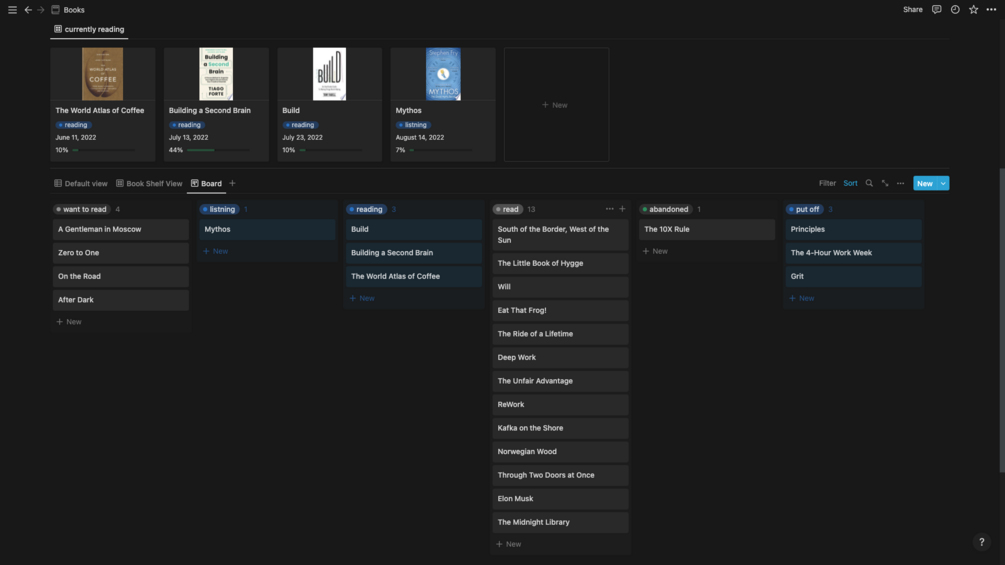Open the sidebar hamburger menu
The height and width of the screenshot is (565, 1005).
[x=12, y=10]
